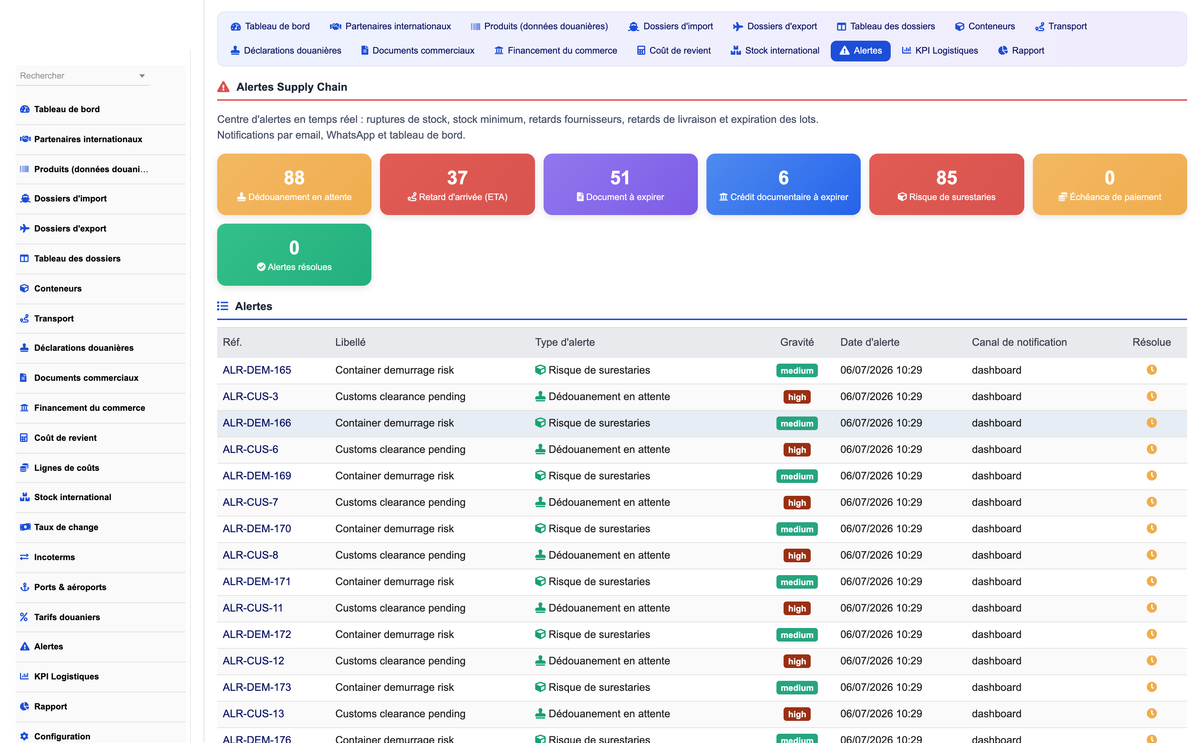
Task: Click the dashboard cell in the ALR-DEM-172 row
Action: pos(997,635)
